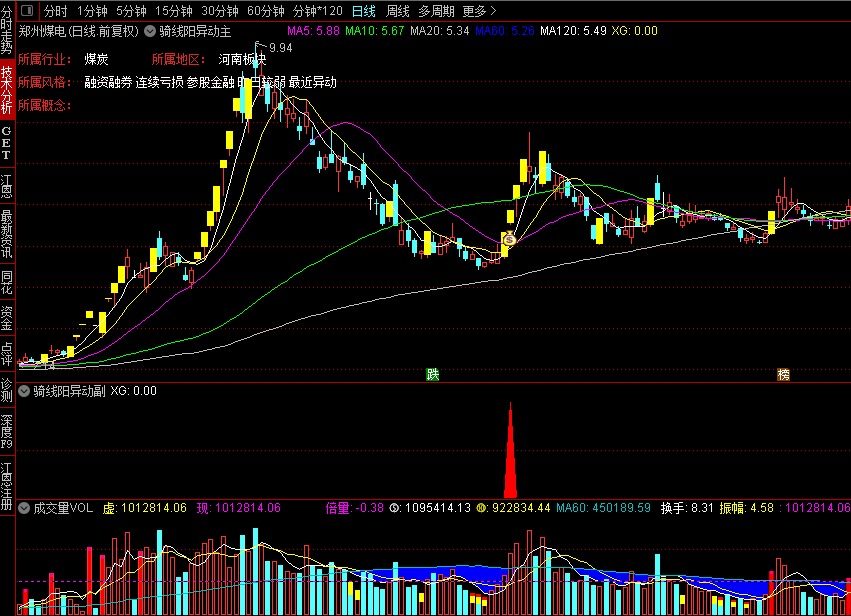Click the 最近异动 style tag
The width and height of the screenshot is (851, 616).
(313, 82)
